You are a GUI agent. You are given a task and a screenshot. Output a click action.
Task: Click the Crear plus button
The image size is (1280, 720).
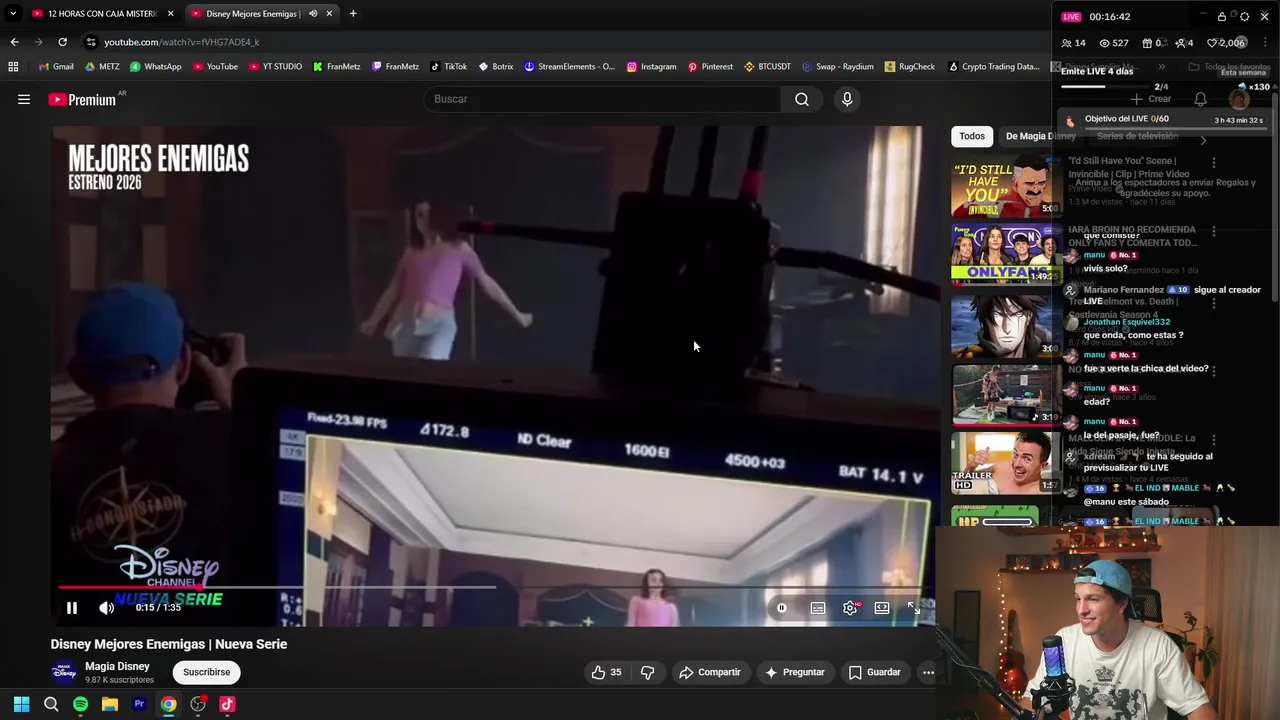(x=1151, y=99)
